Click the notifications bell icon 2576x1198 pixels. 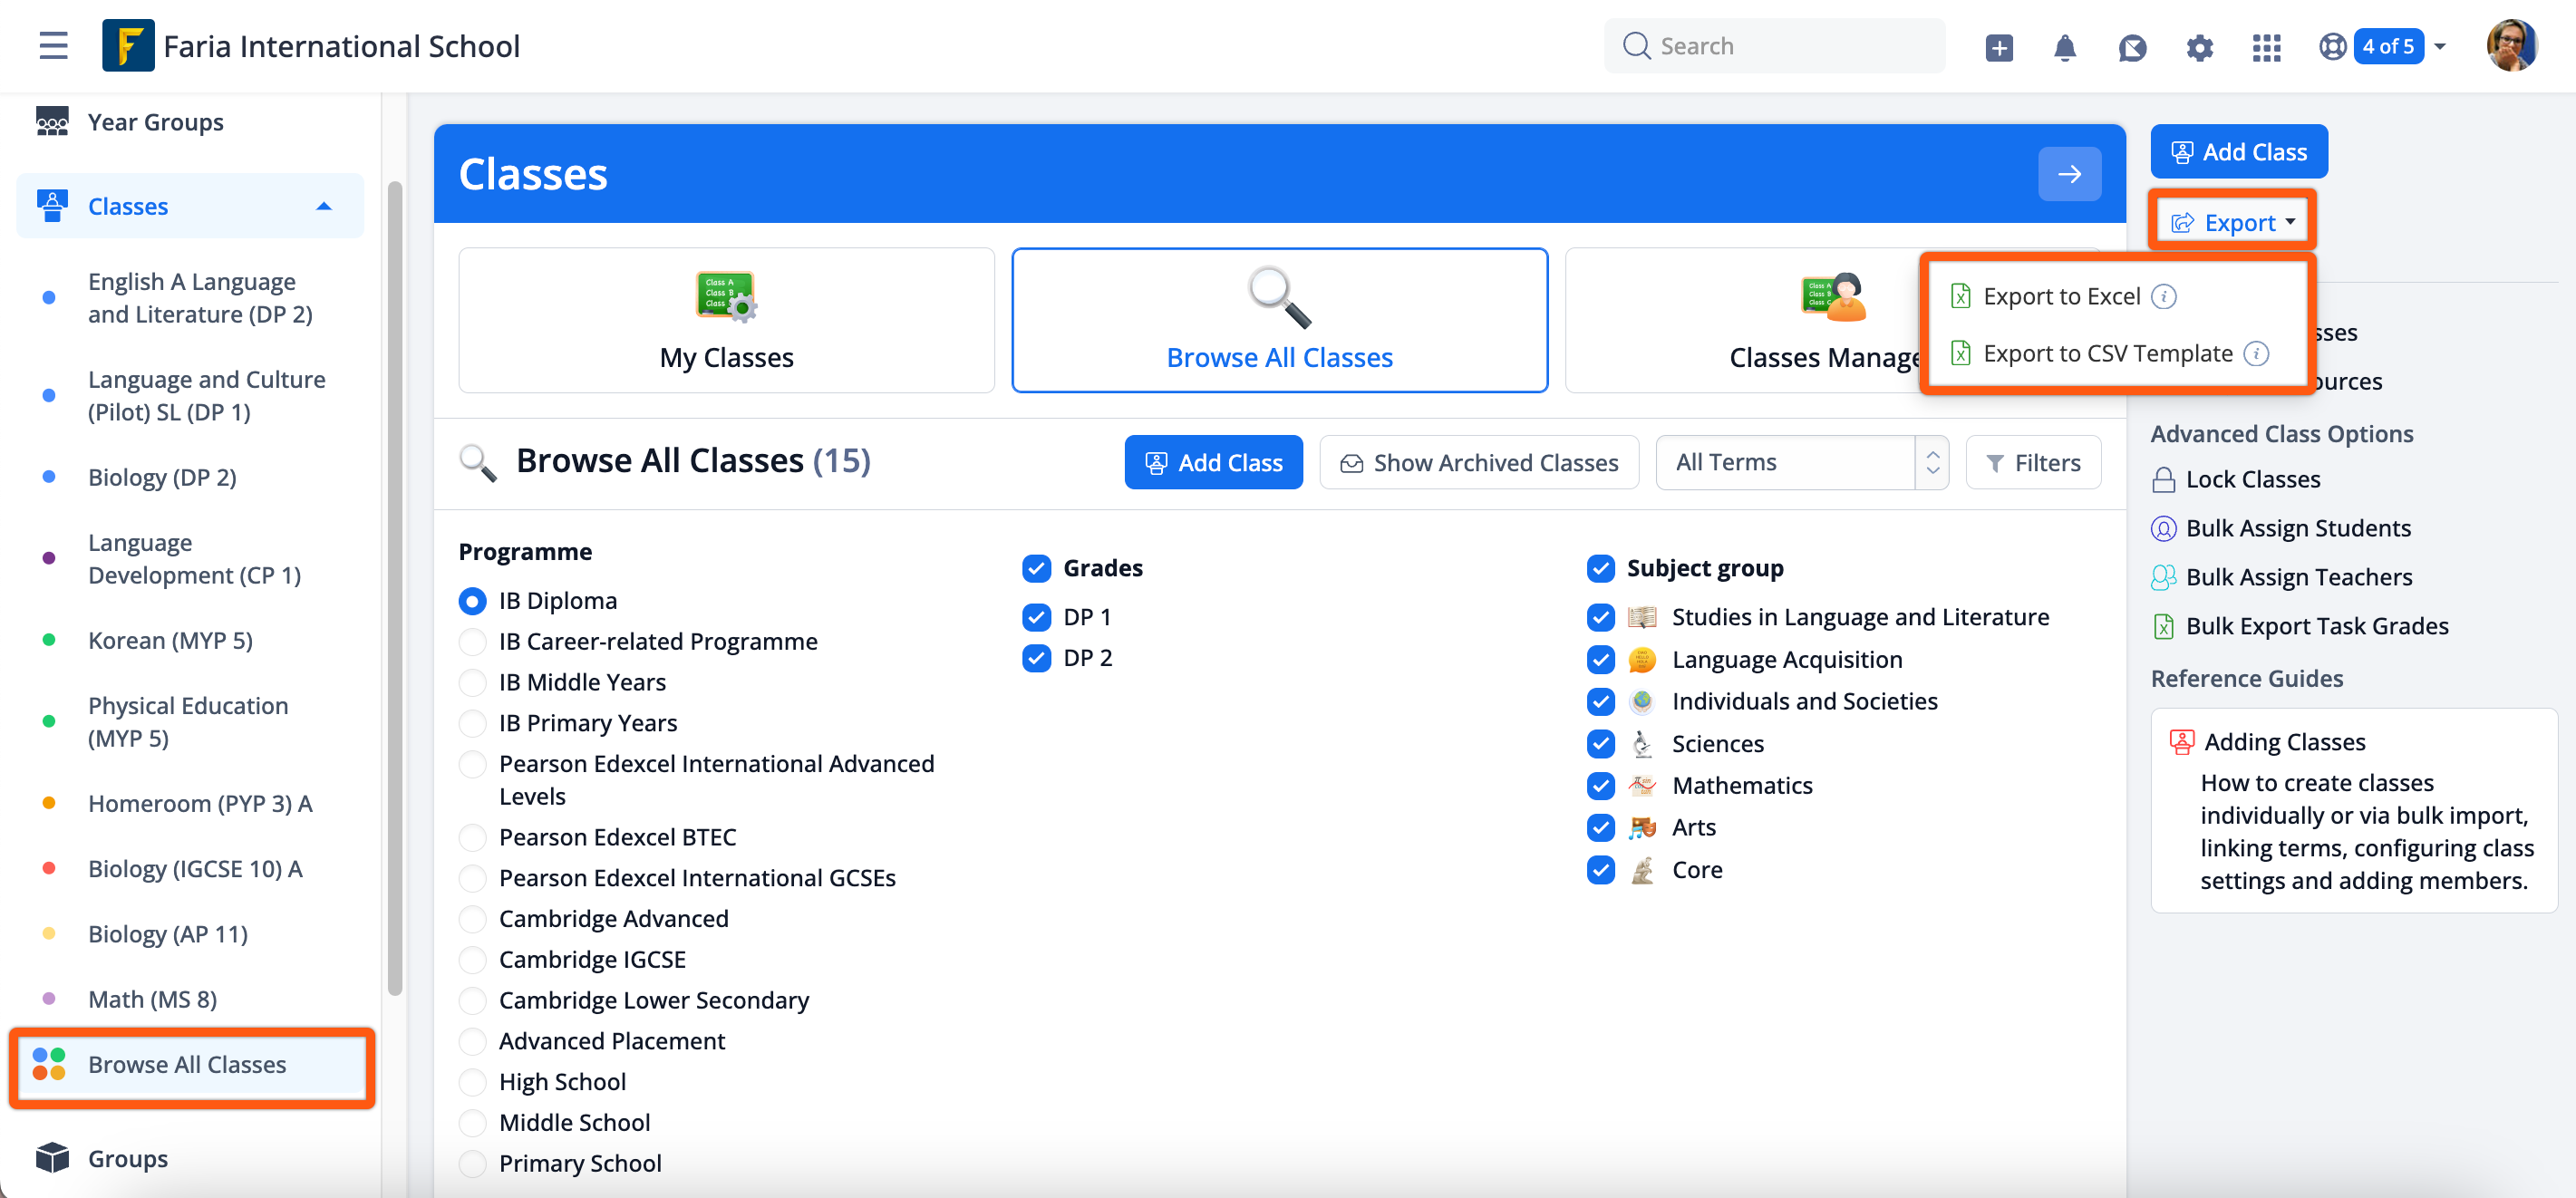click(x=2064, y=47)
